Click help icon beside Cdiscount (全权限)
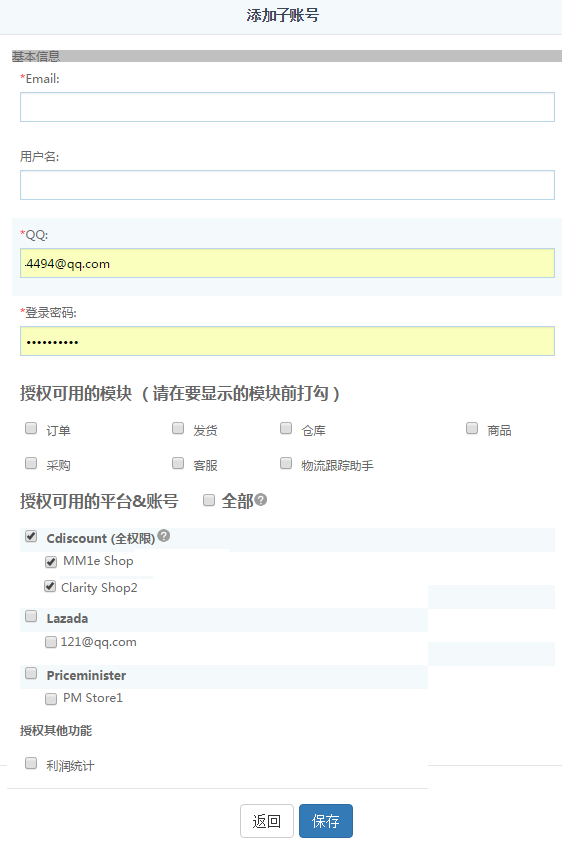The width and height of the screenshot is (562, 848). [x=164, y=536]
